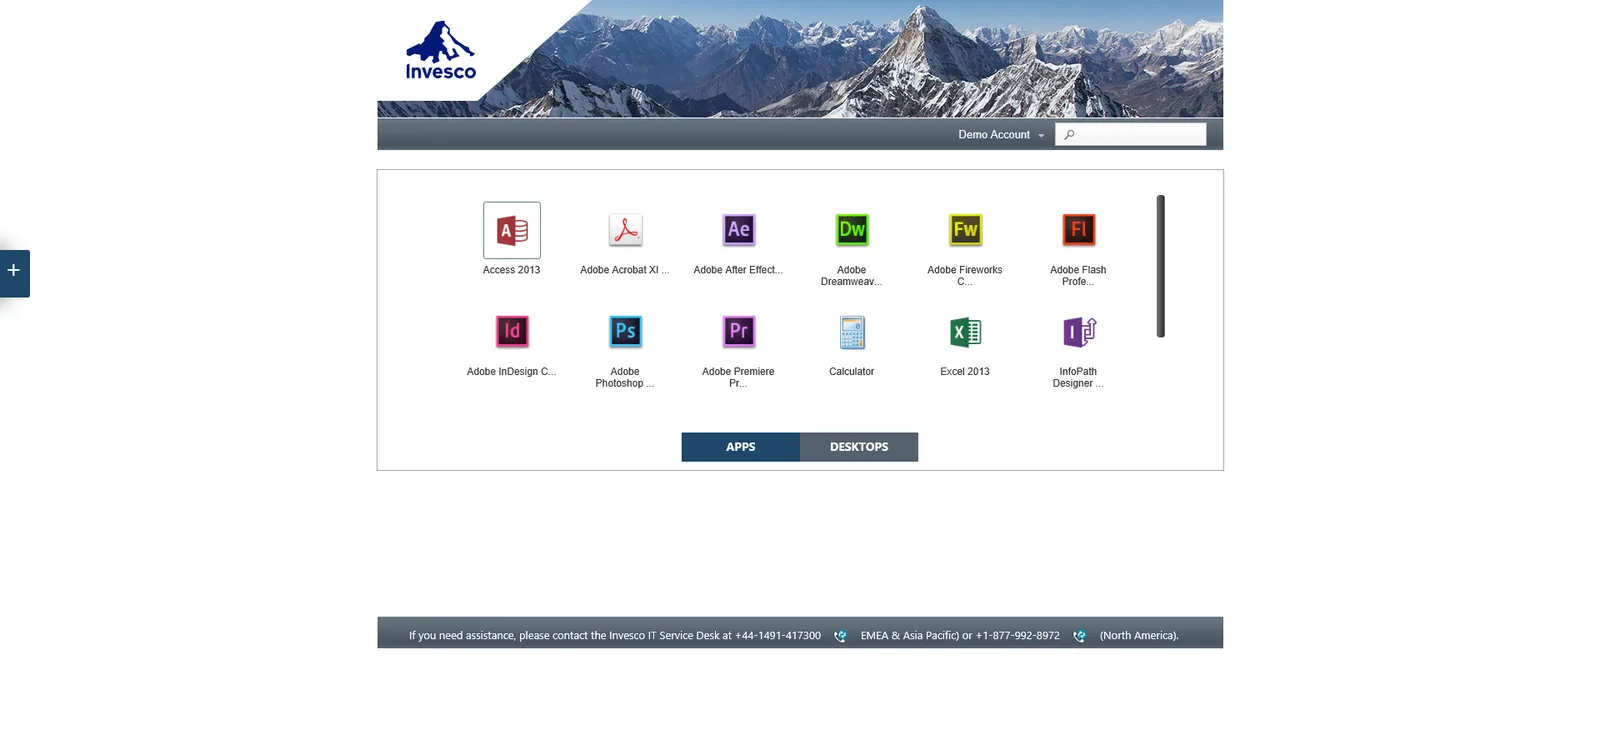Image resolution: width=1600 pixels, height=755 pixels.
Task: Click the "Adobe Premiere Pr..." label
Action: pos(738,378)
